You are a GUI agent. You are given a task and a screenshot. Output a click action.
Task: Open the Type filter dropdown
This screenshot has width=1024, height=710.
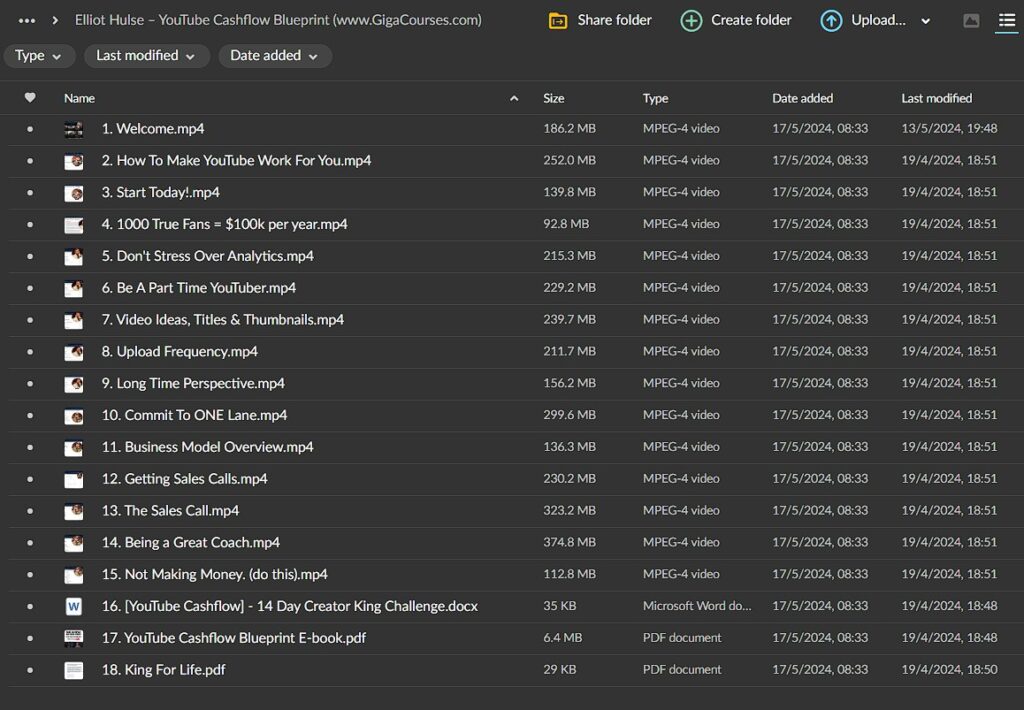tap(39, 56)
